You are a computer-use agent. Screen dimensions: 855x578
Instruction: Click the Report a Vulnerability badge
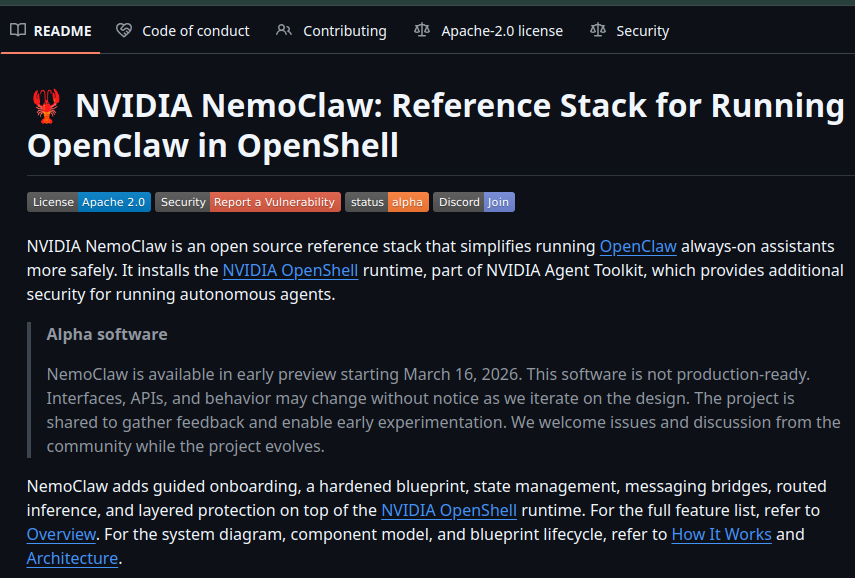pyautogui.click(x=247, y=202)
